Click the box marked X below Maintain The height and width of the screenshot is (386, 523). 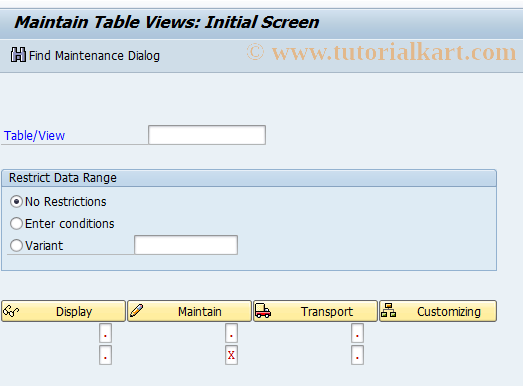(231, 355)
